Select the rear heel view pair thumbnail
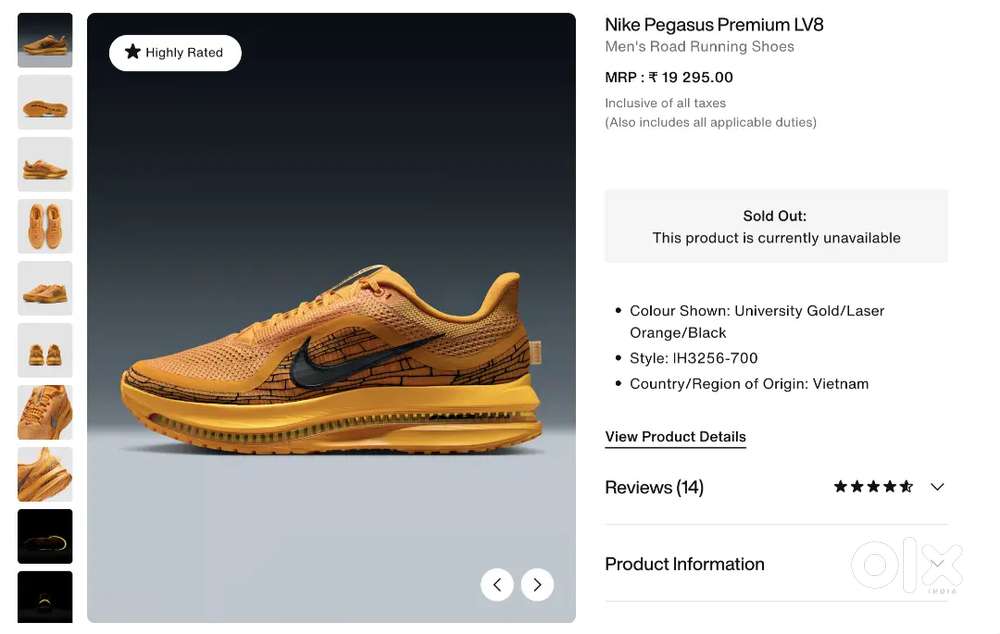Image resolution: width=1000 pixels, height=634 pixels. point(45,350)
